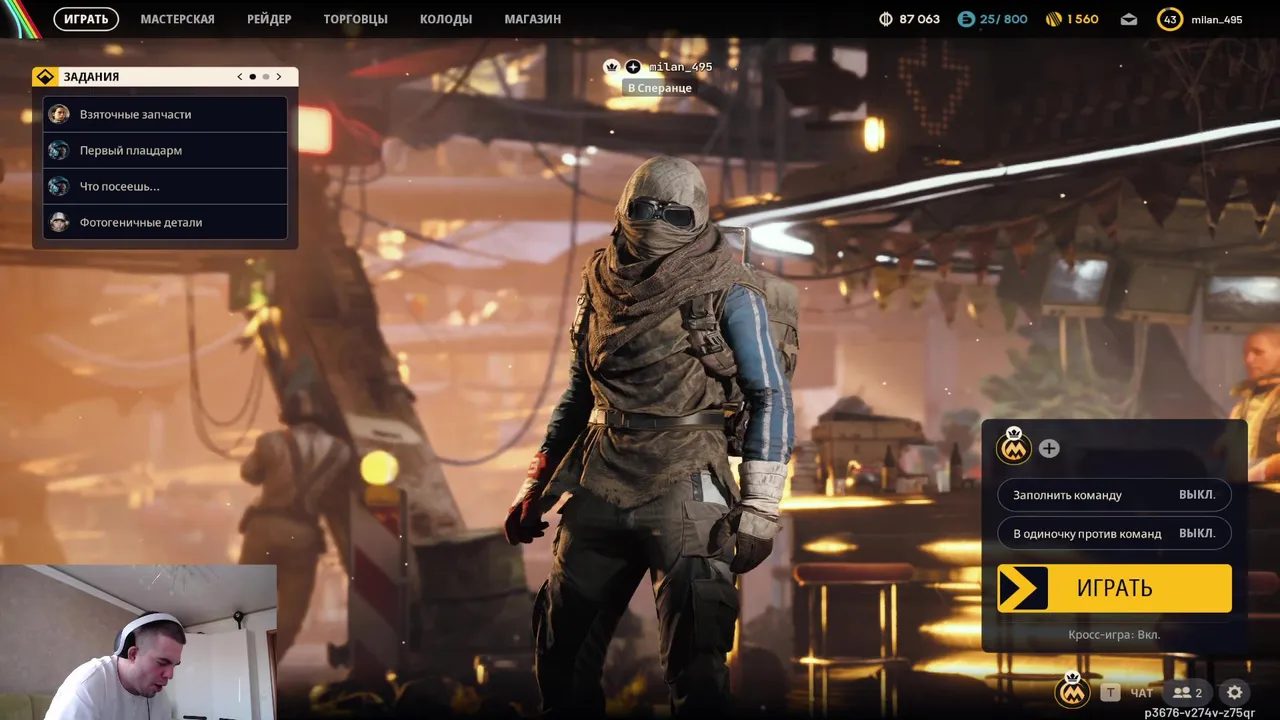Go to previous quests page arrow
The height and width of the screenshot is (720, 1280).
(x=240, y=77)
